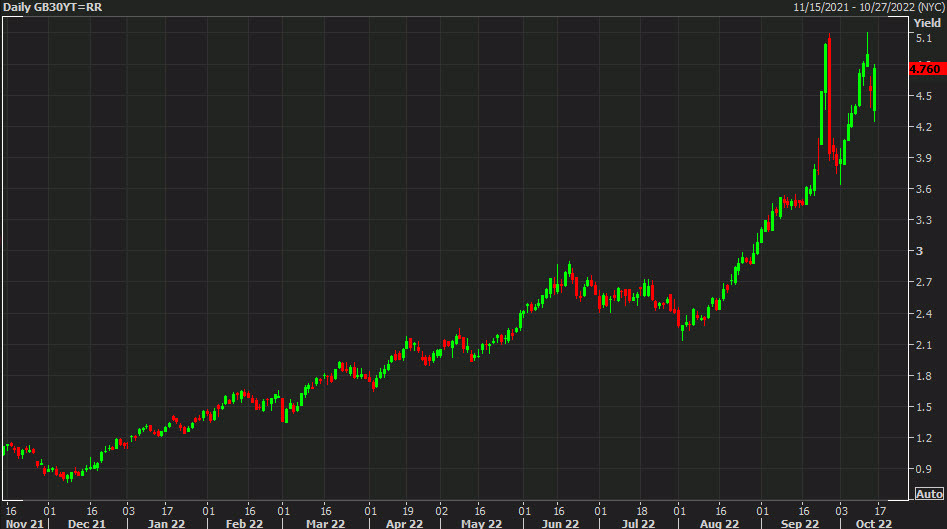
Task: Click the Jan 22 month label
Action: point(166,524)
